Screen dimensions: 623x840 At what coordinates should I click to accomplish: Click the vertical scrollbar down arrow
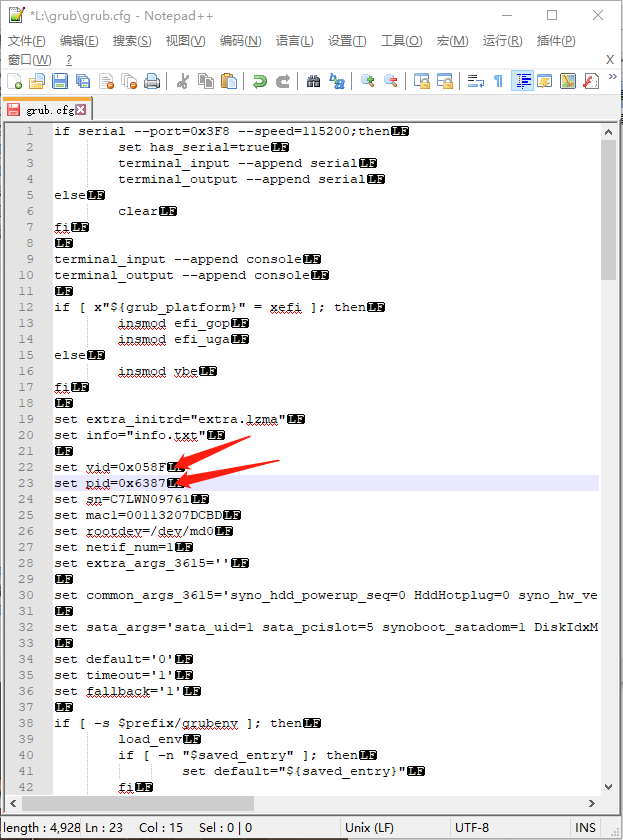pyautogui.click(x=608, y=786)
